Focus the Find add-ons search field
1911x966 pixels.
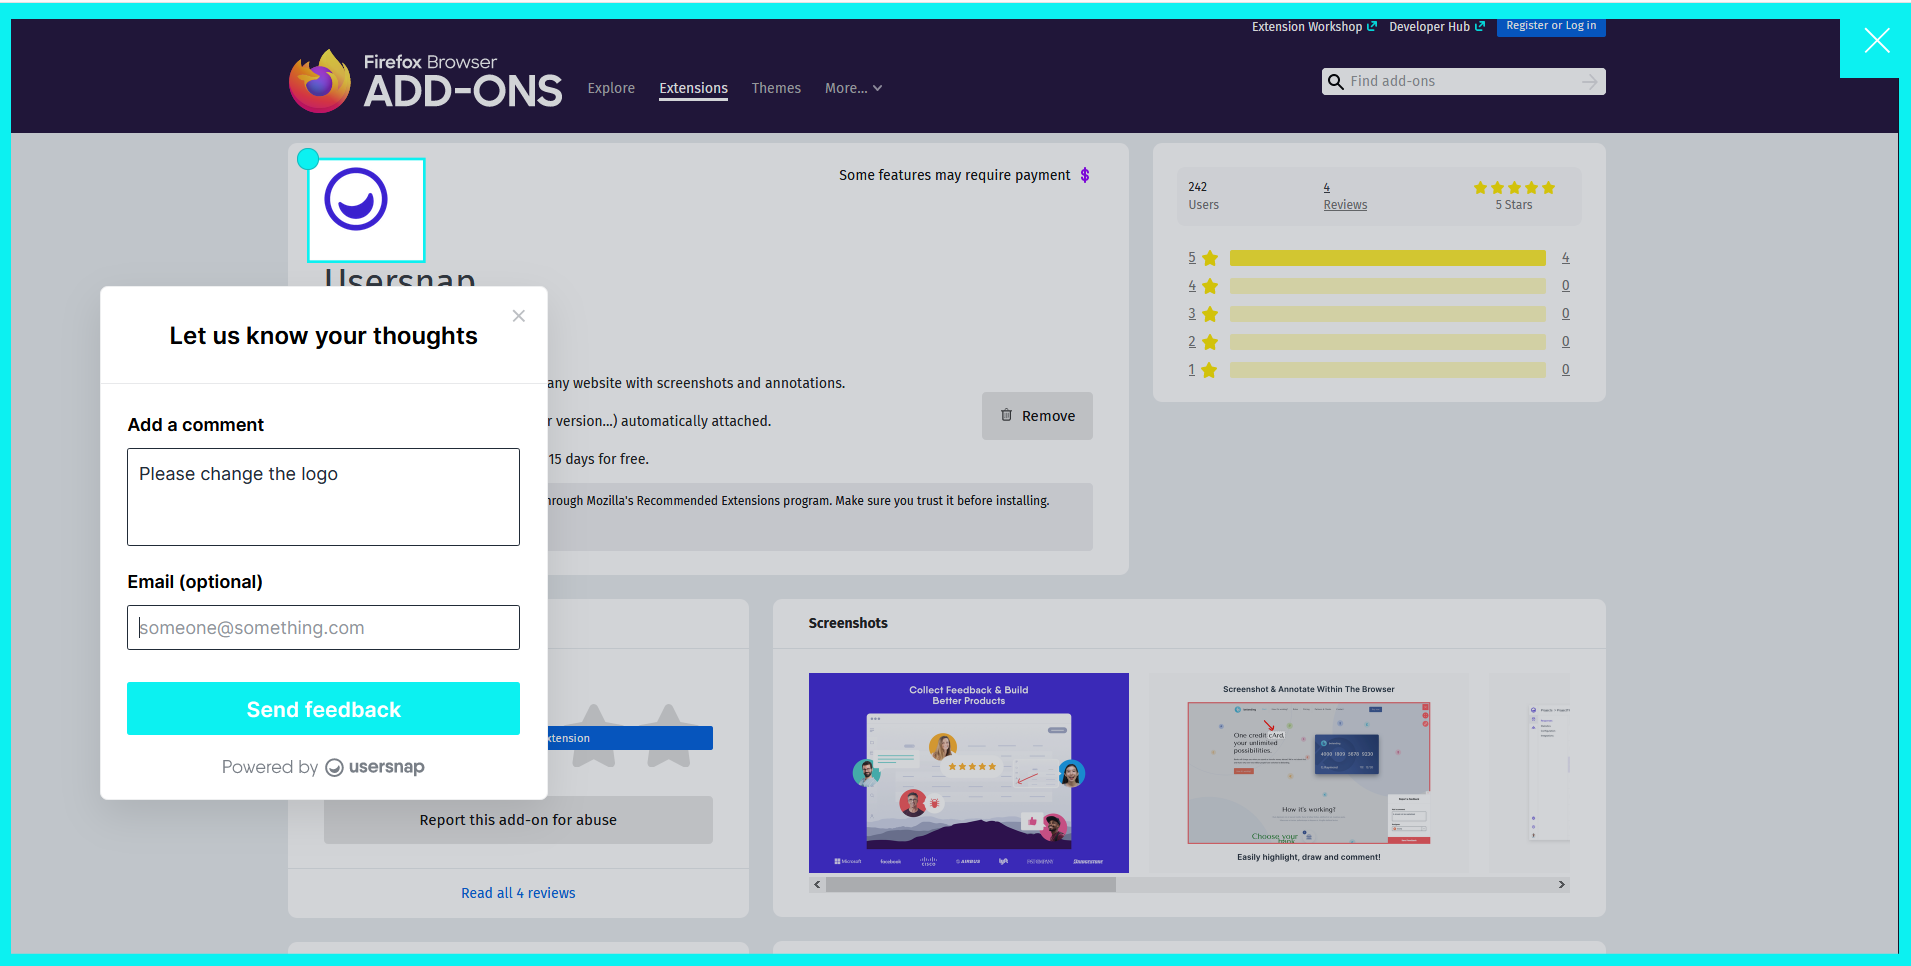click(x=1463, y=82)
